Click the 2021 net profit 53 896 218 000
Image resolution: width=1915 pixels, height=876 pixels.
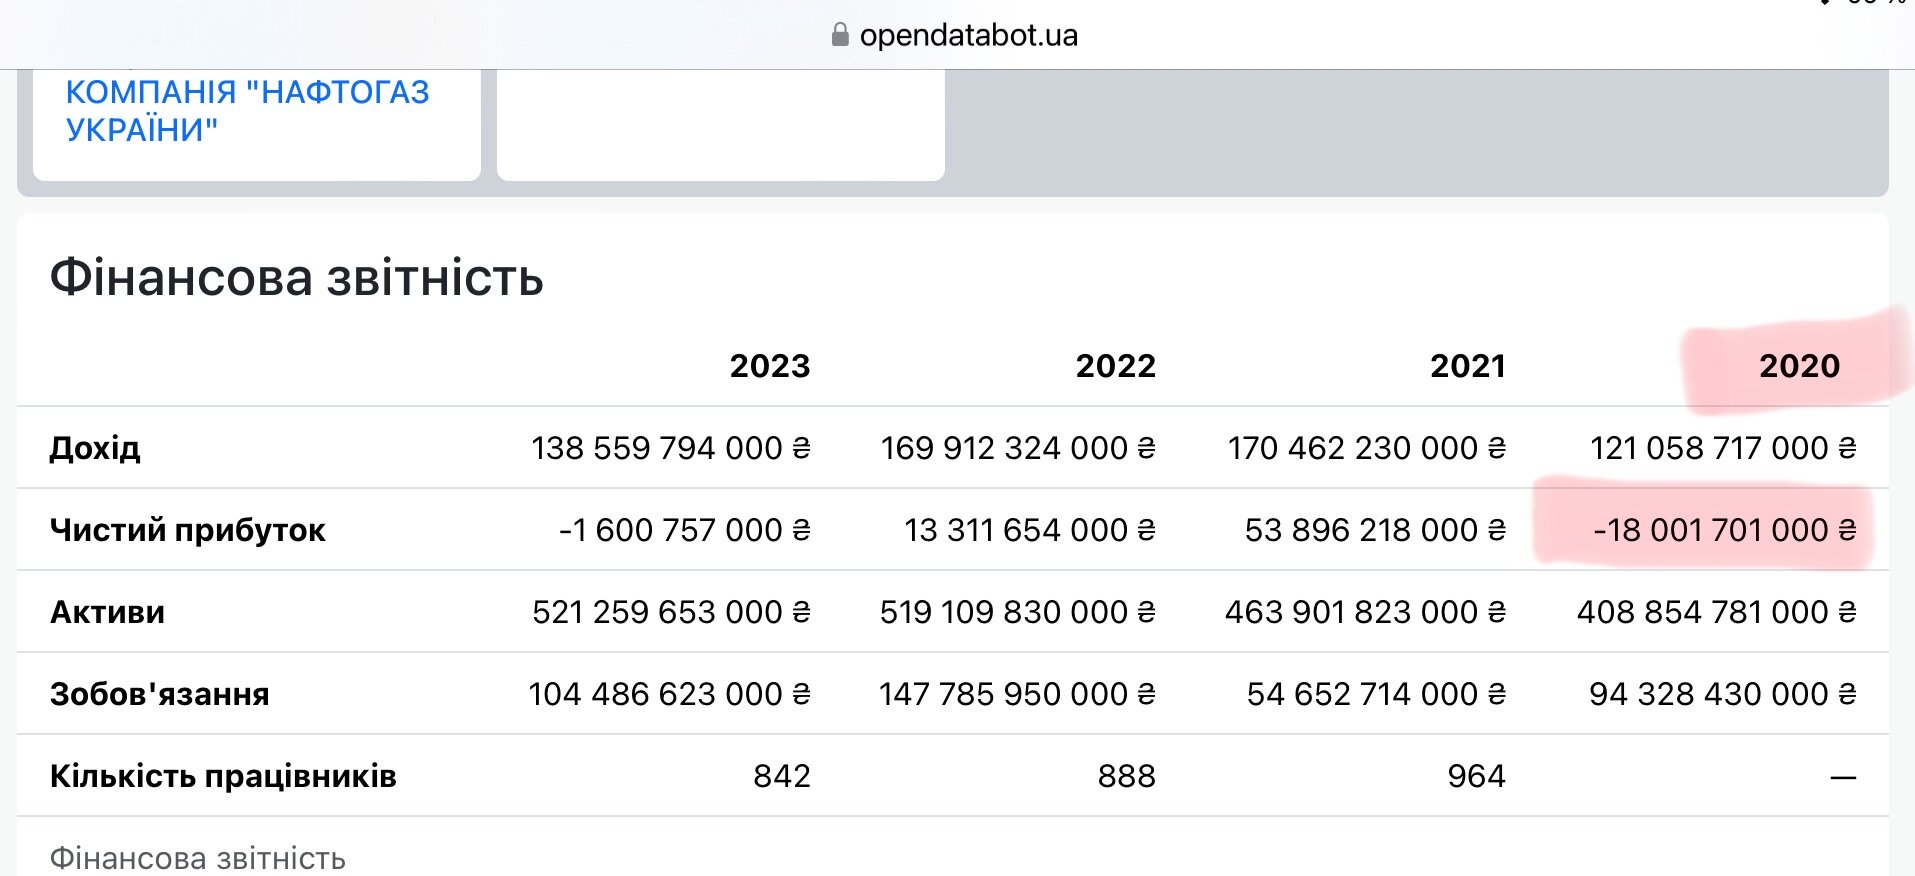click(x=1375, y=530)
